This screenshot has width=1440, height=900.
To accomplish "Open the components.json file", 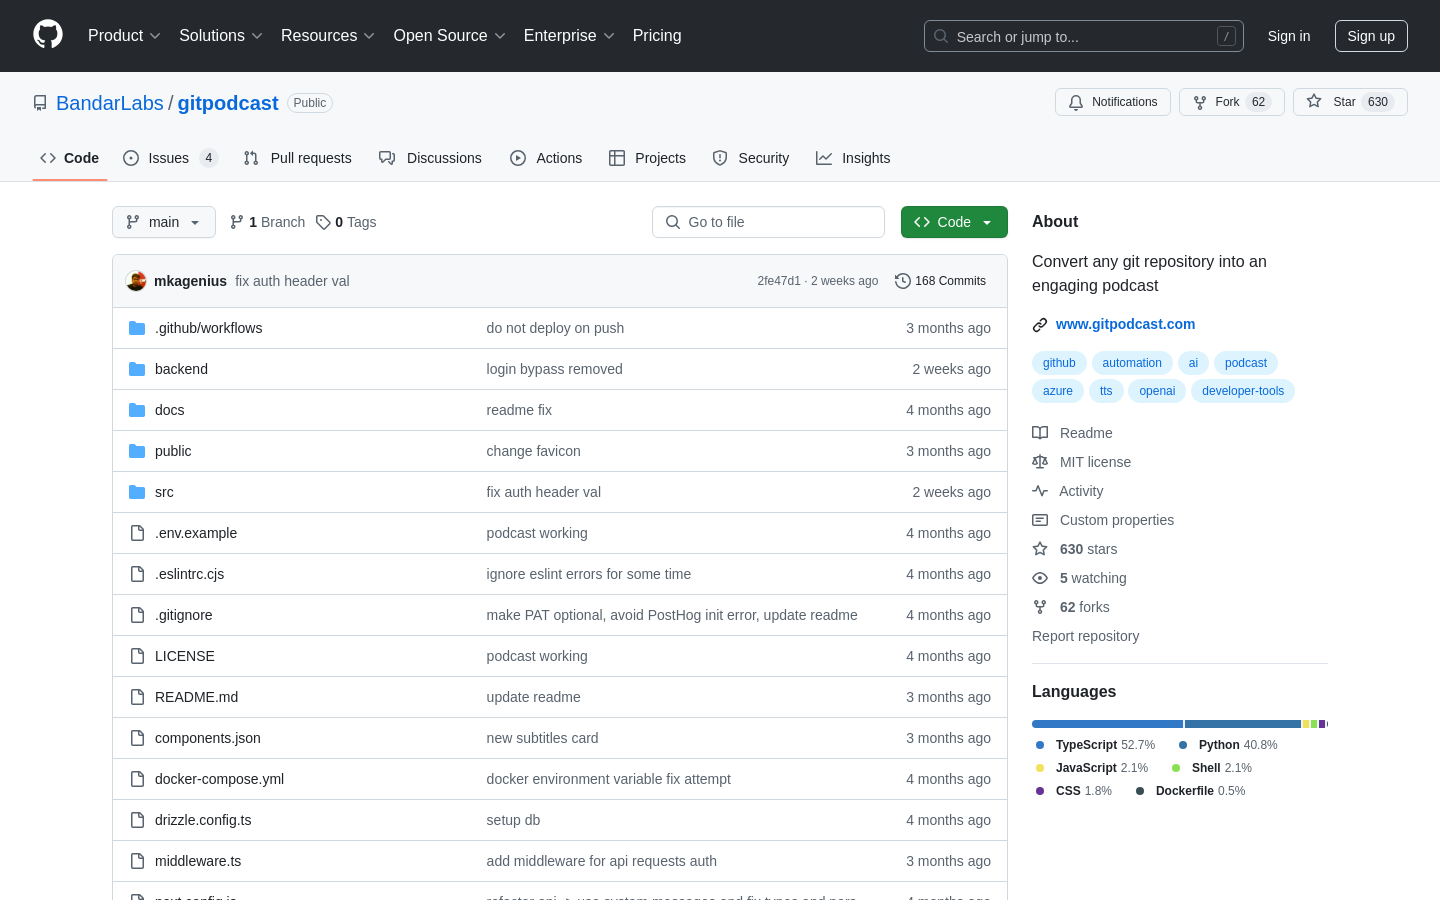I will click(208, 738).
